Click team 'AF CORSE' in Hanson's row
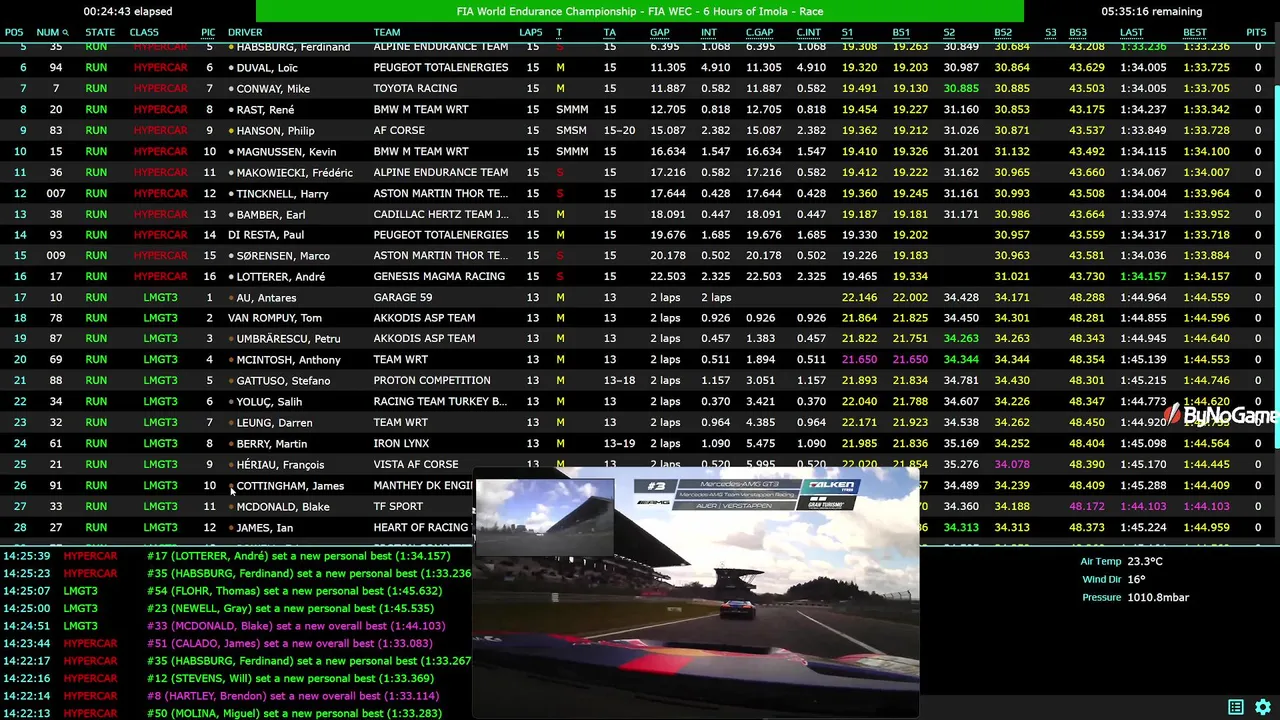The image size is (1280, 720). coord(399,130)
